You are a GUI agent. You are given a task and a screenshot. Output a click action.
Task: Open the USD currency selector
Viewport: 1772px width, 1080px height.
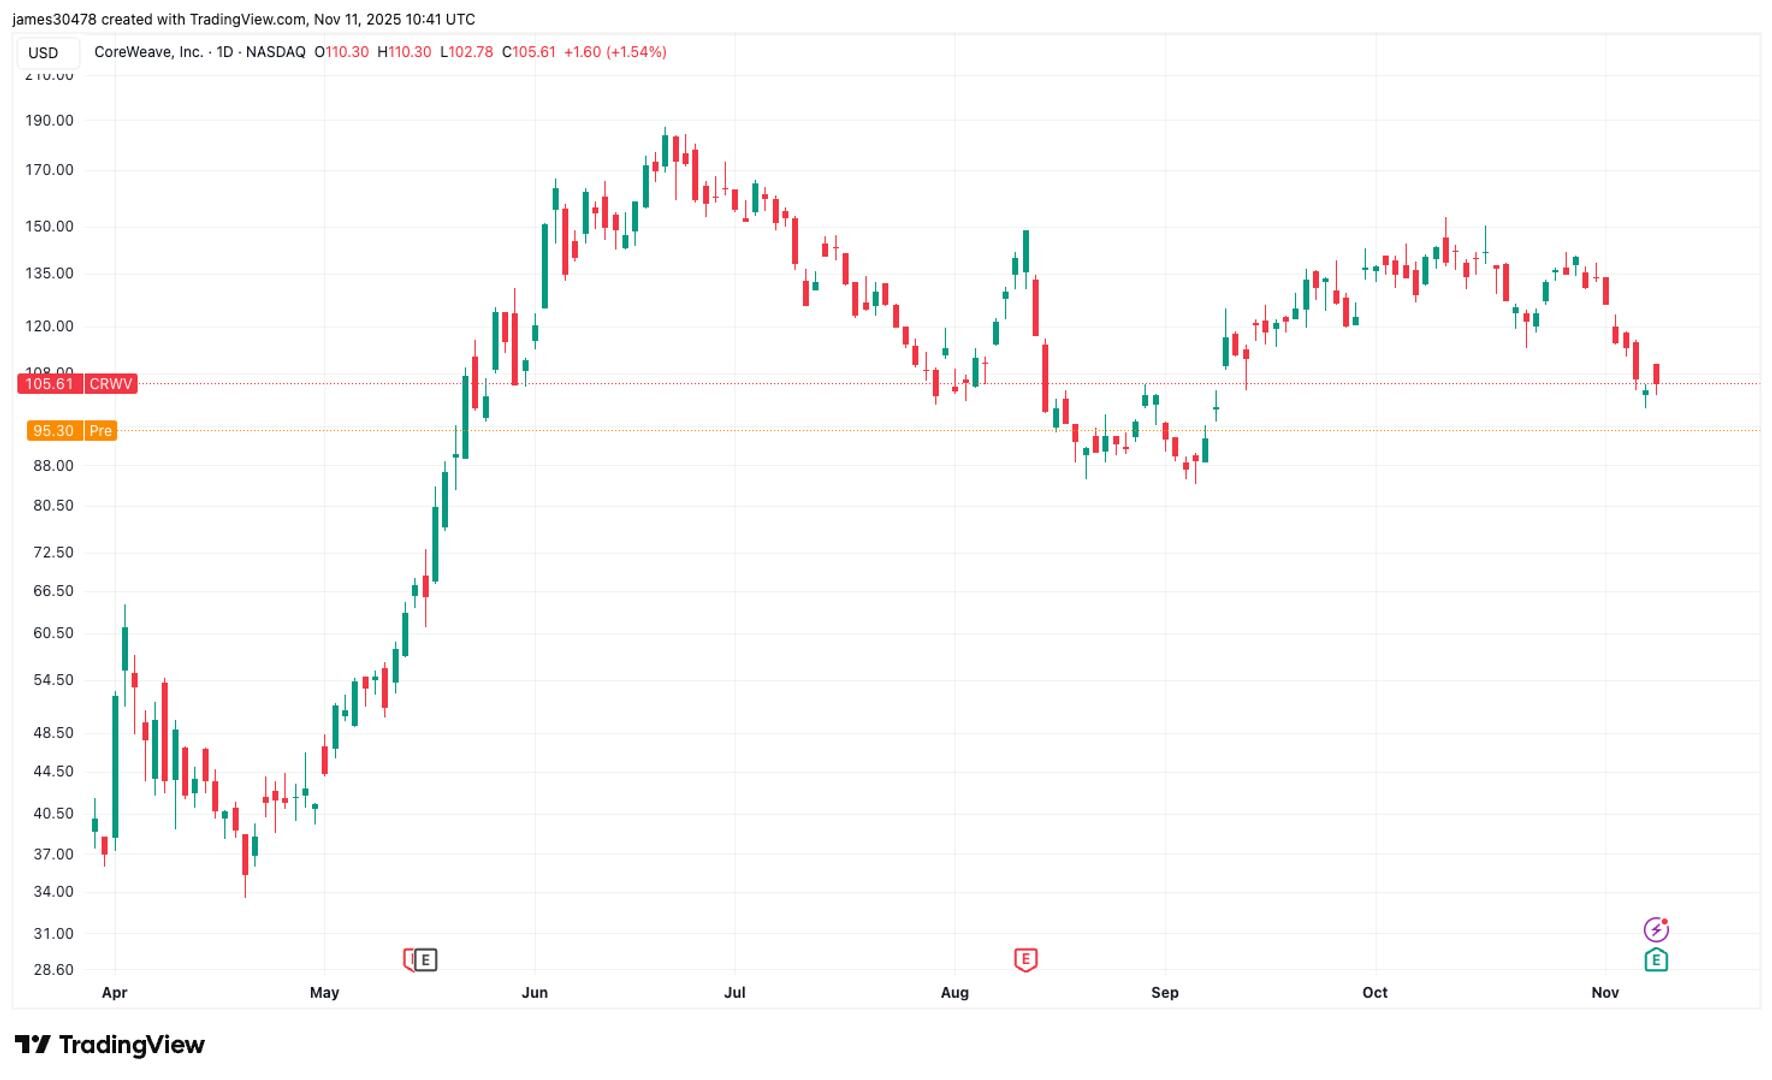(x=43, y=53)
